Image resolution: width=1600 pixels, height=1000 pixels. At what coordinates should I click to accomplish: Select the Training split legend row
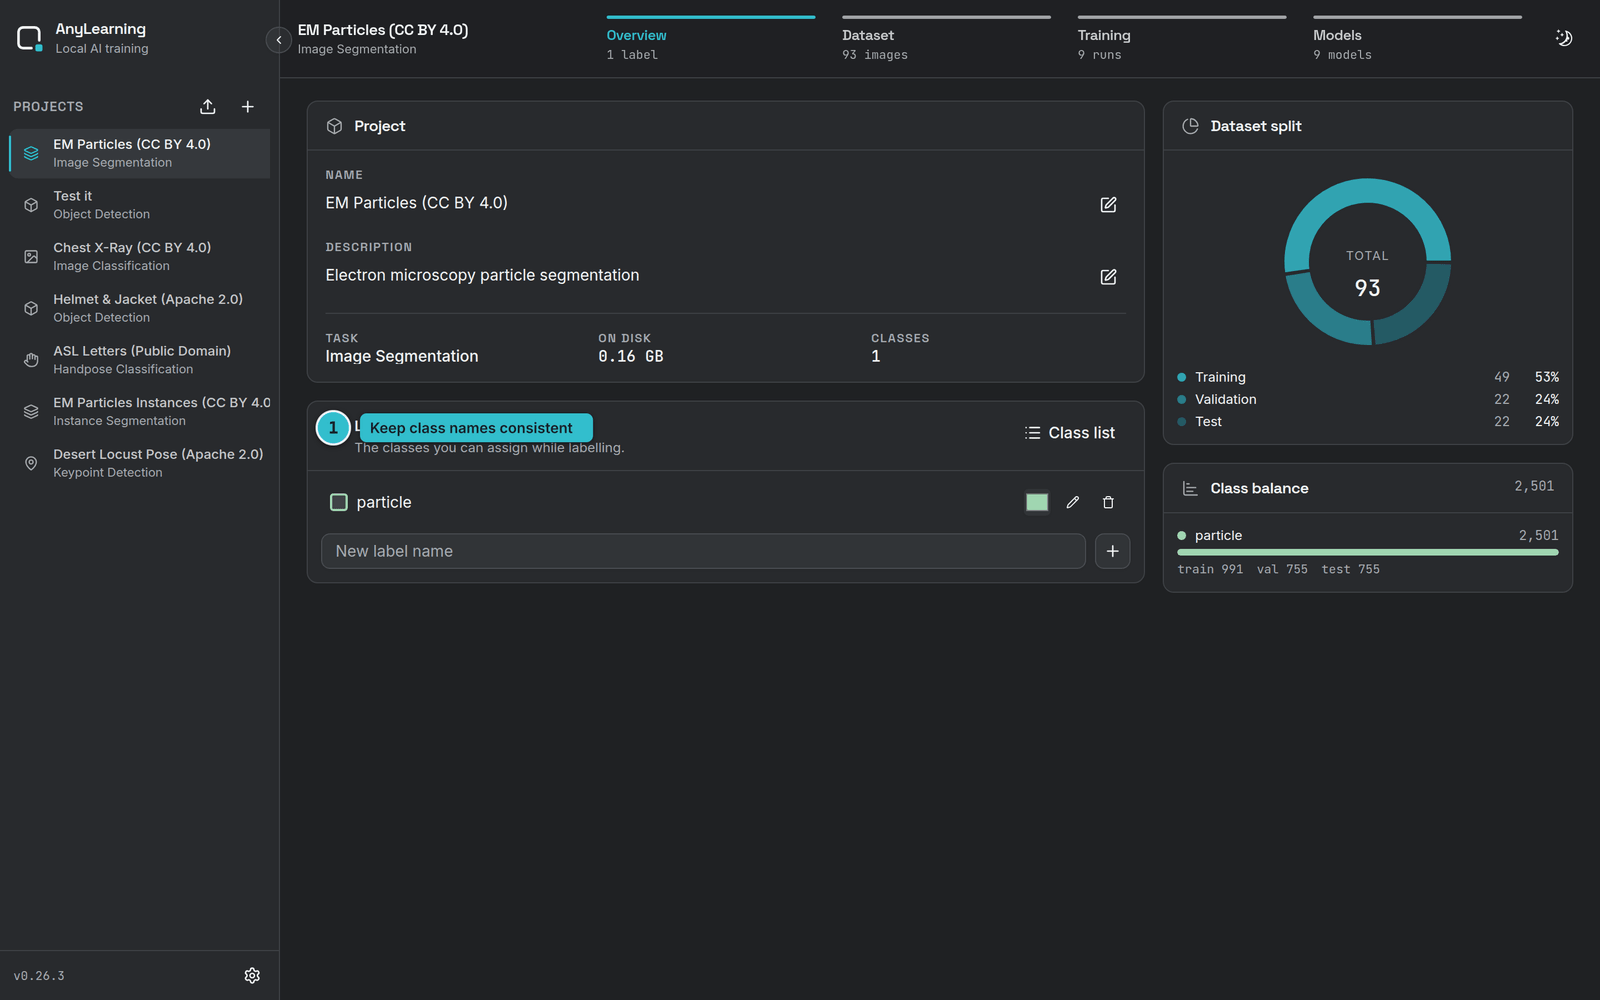[x=1368, y=377]
